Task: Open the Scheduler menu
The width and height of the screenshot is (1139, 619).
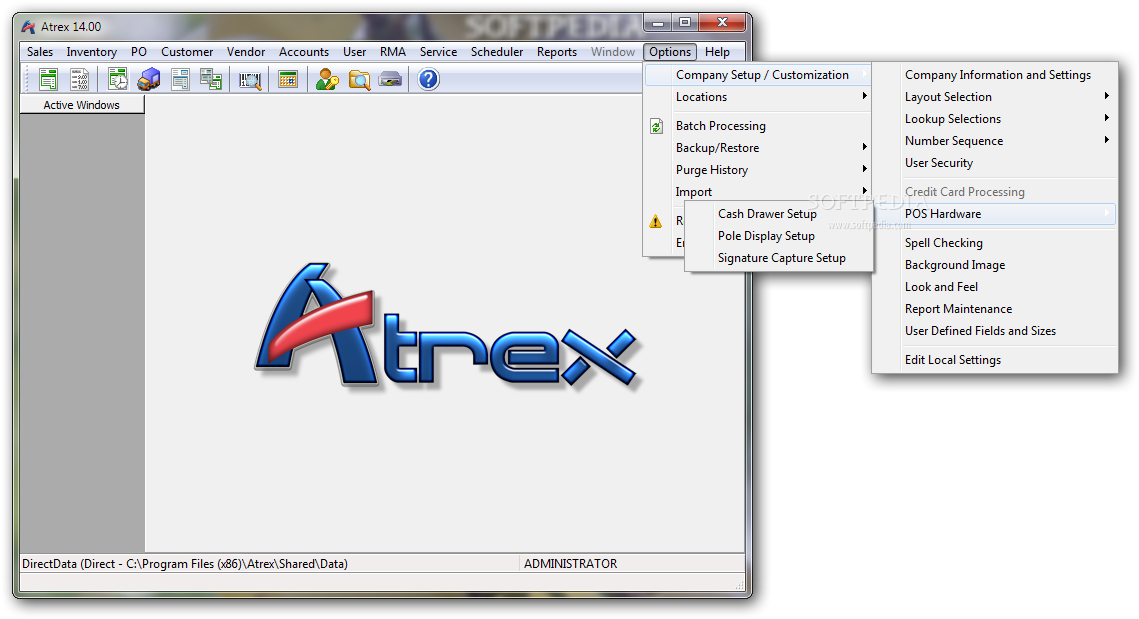Action: pos(497,52)
